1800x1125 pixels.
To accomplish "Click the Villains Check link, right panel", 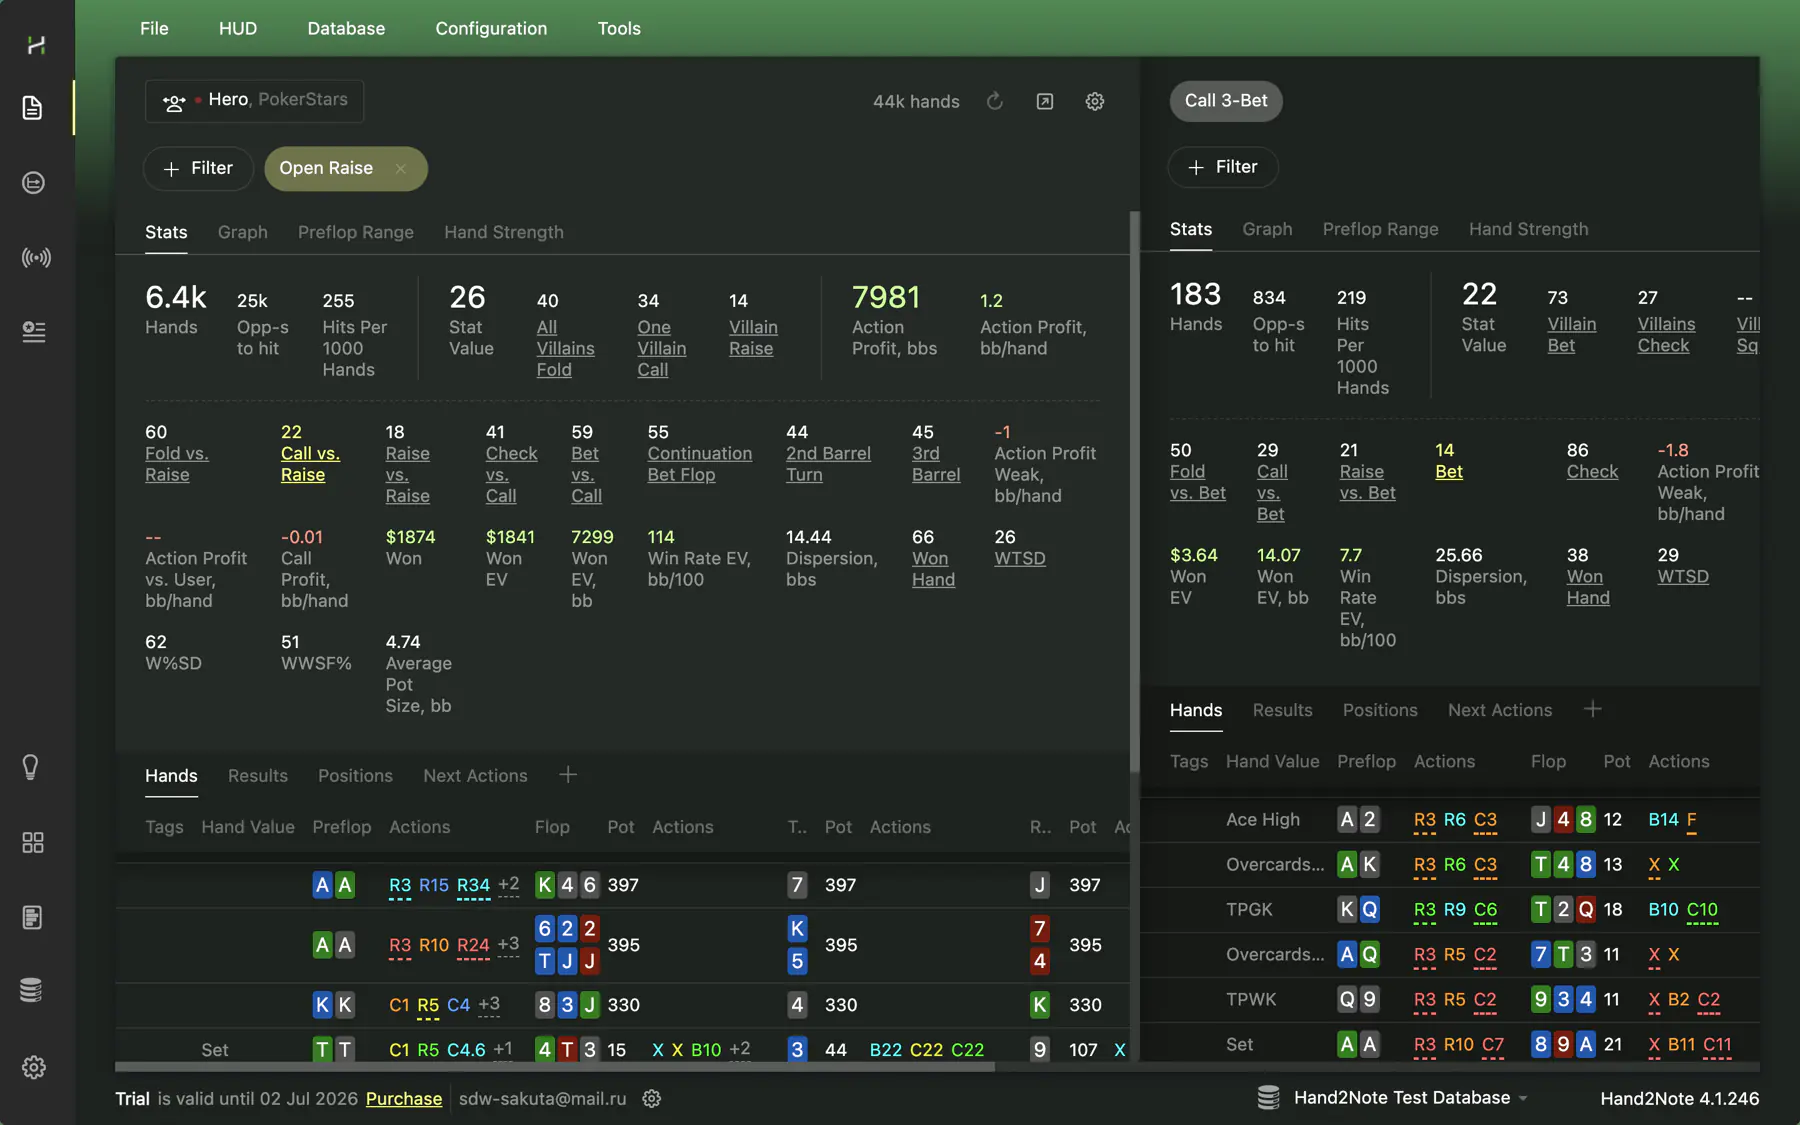I will pyautogui.click(x=1666, y=335).
